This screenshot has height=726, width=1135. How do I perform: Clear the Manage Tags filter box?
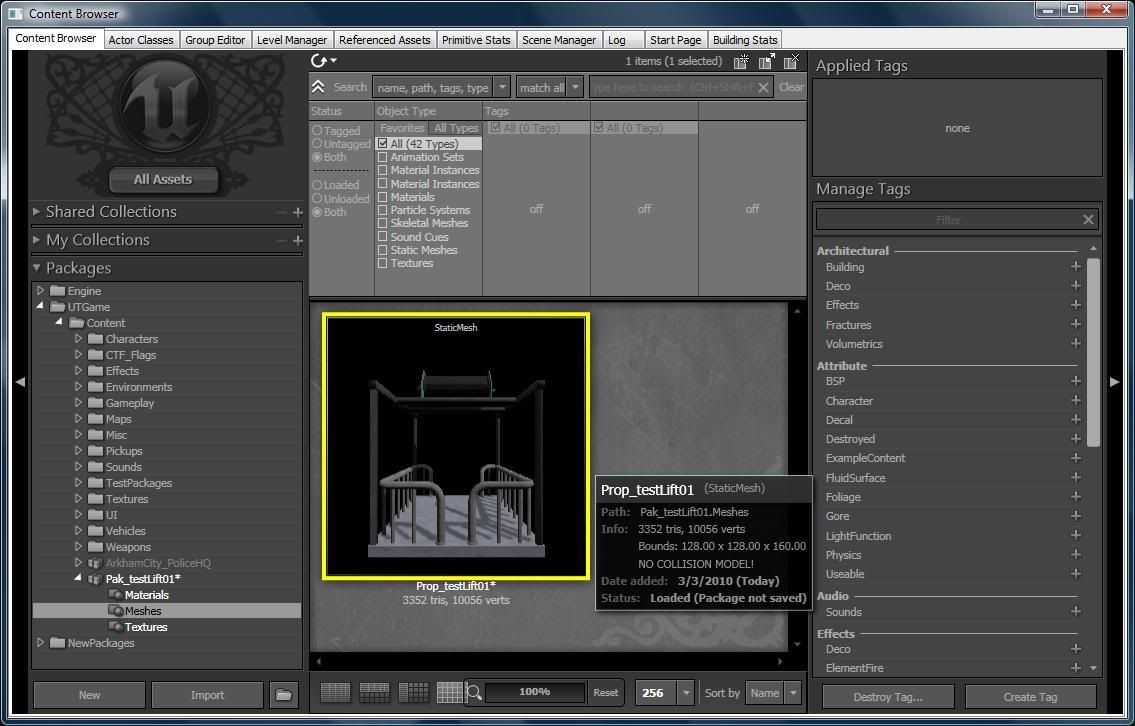click(x=1088, y=219)
